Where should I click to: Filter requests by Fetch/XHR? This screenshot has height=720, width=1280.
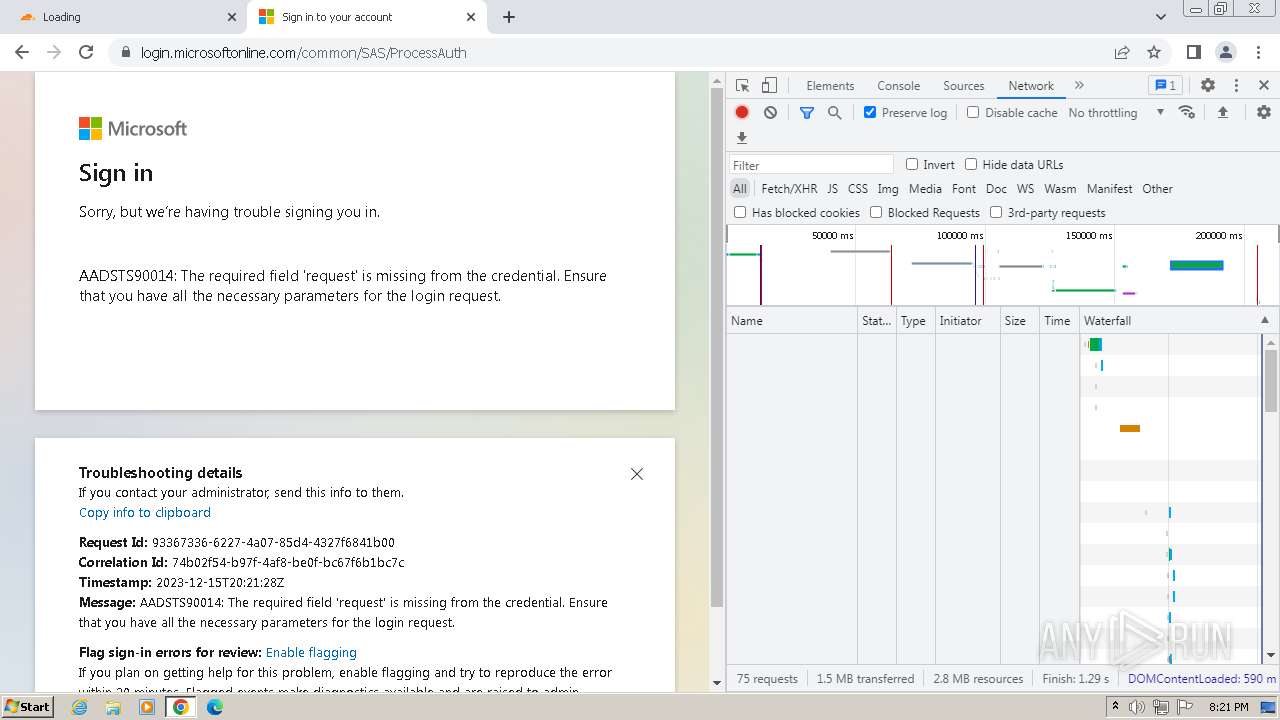coord(789,189)
